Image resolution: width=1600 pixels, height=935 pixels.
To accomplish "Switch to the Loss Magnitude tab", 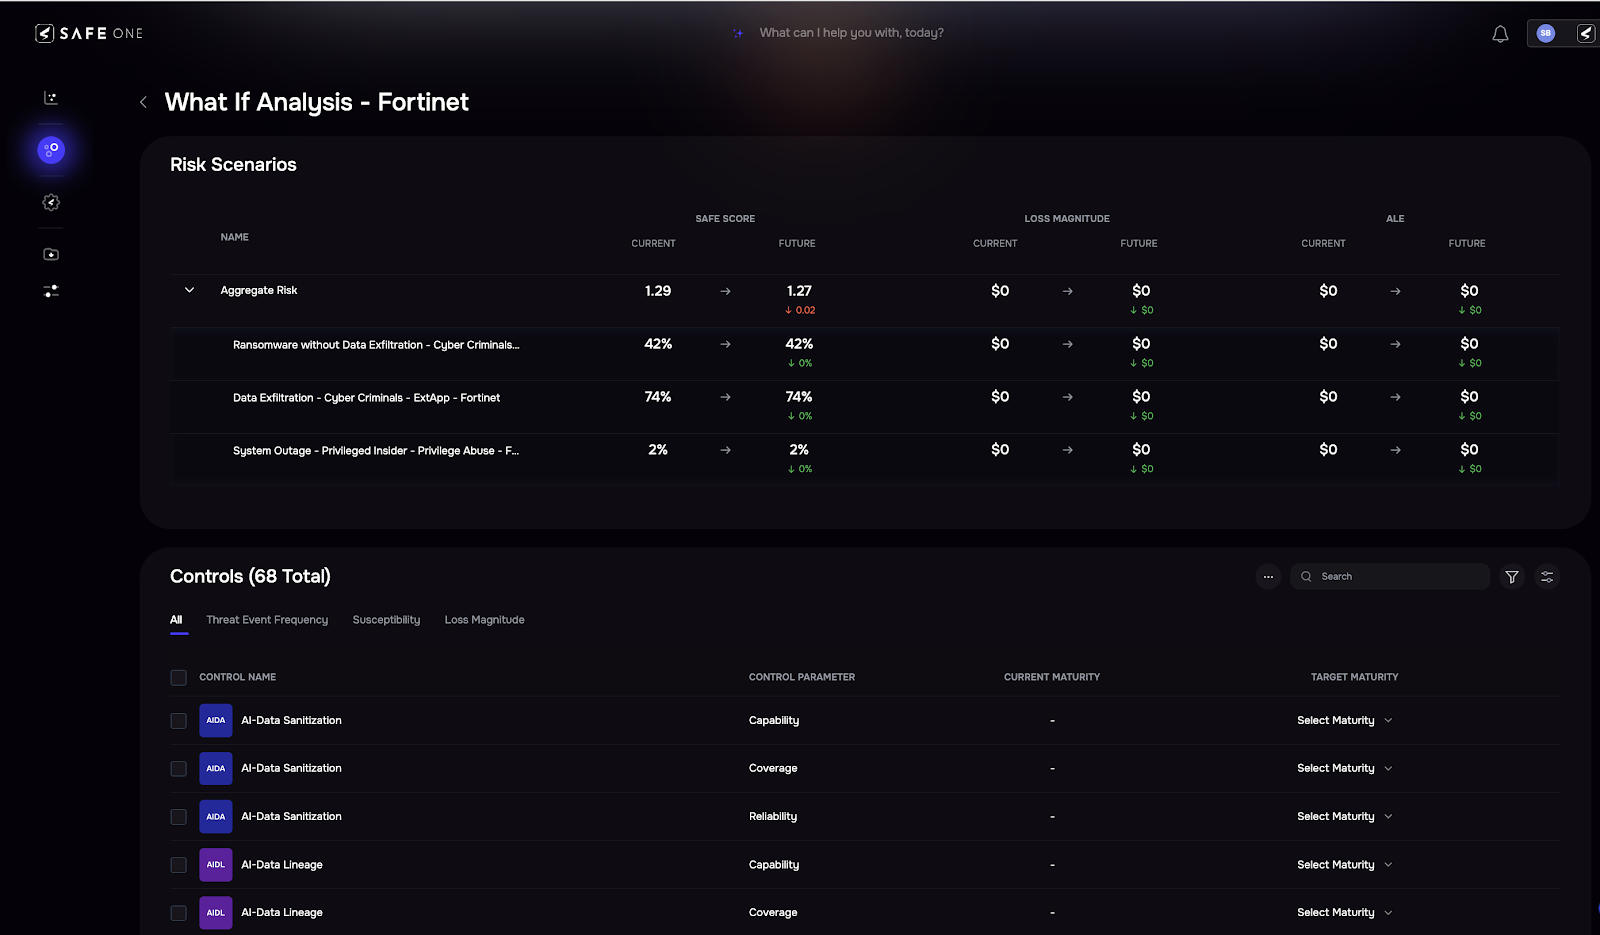I will pos(484,620).
